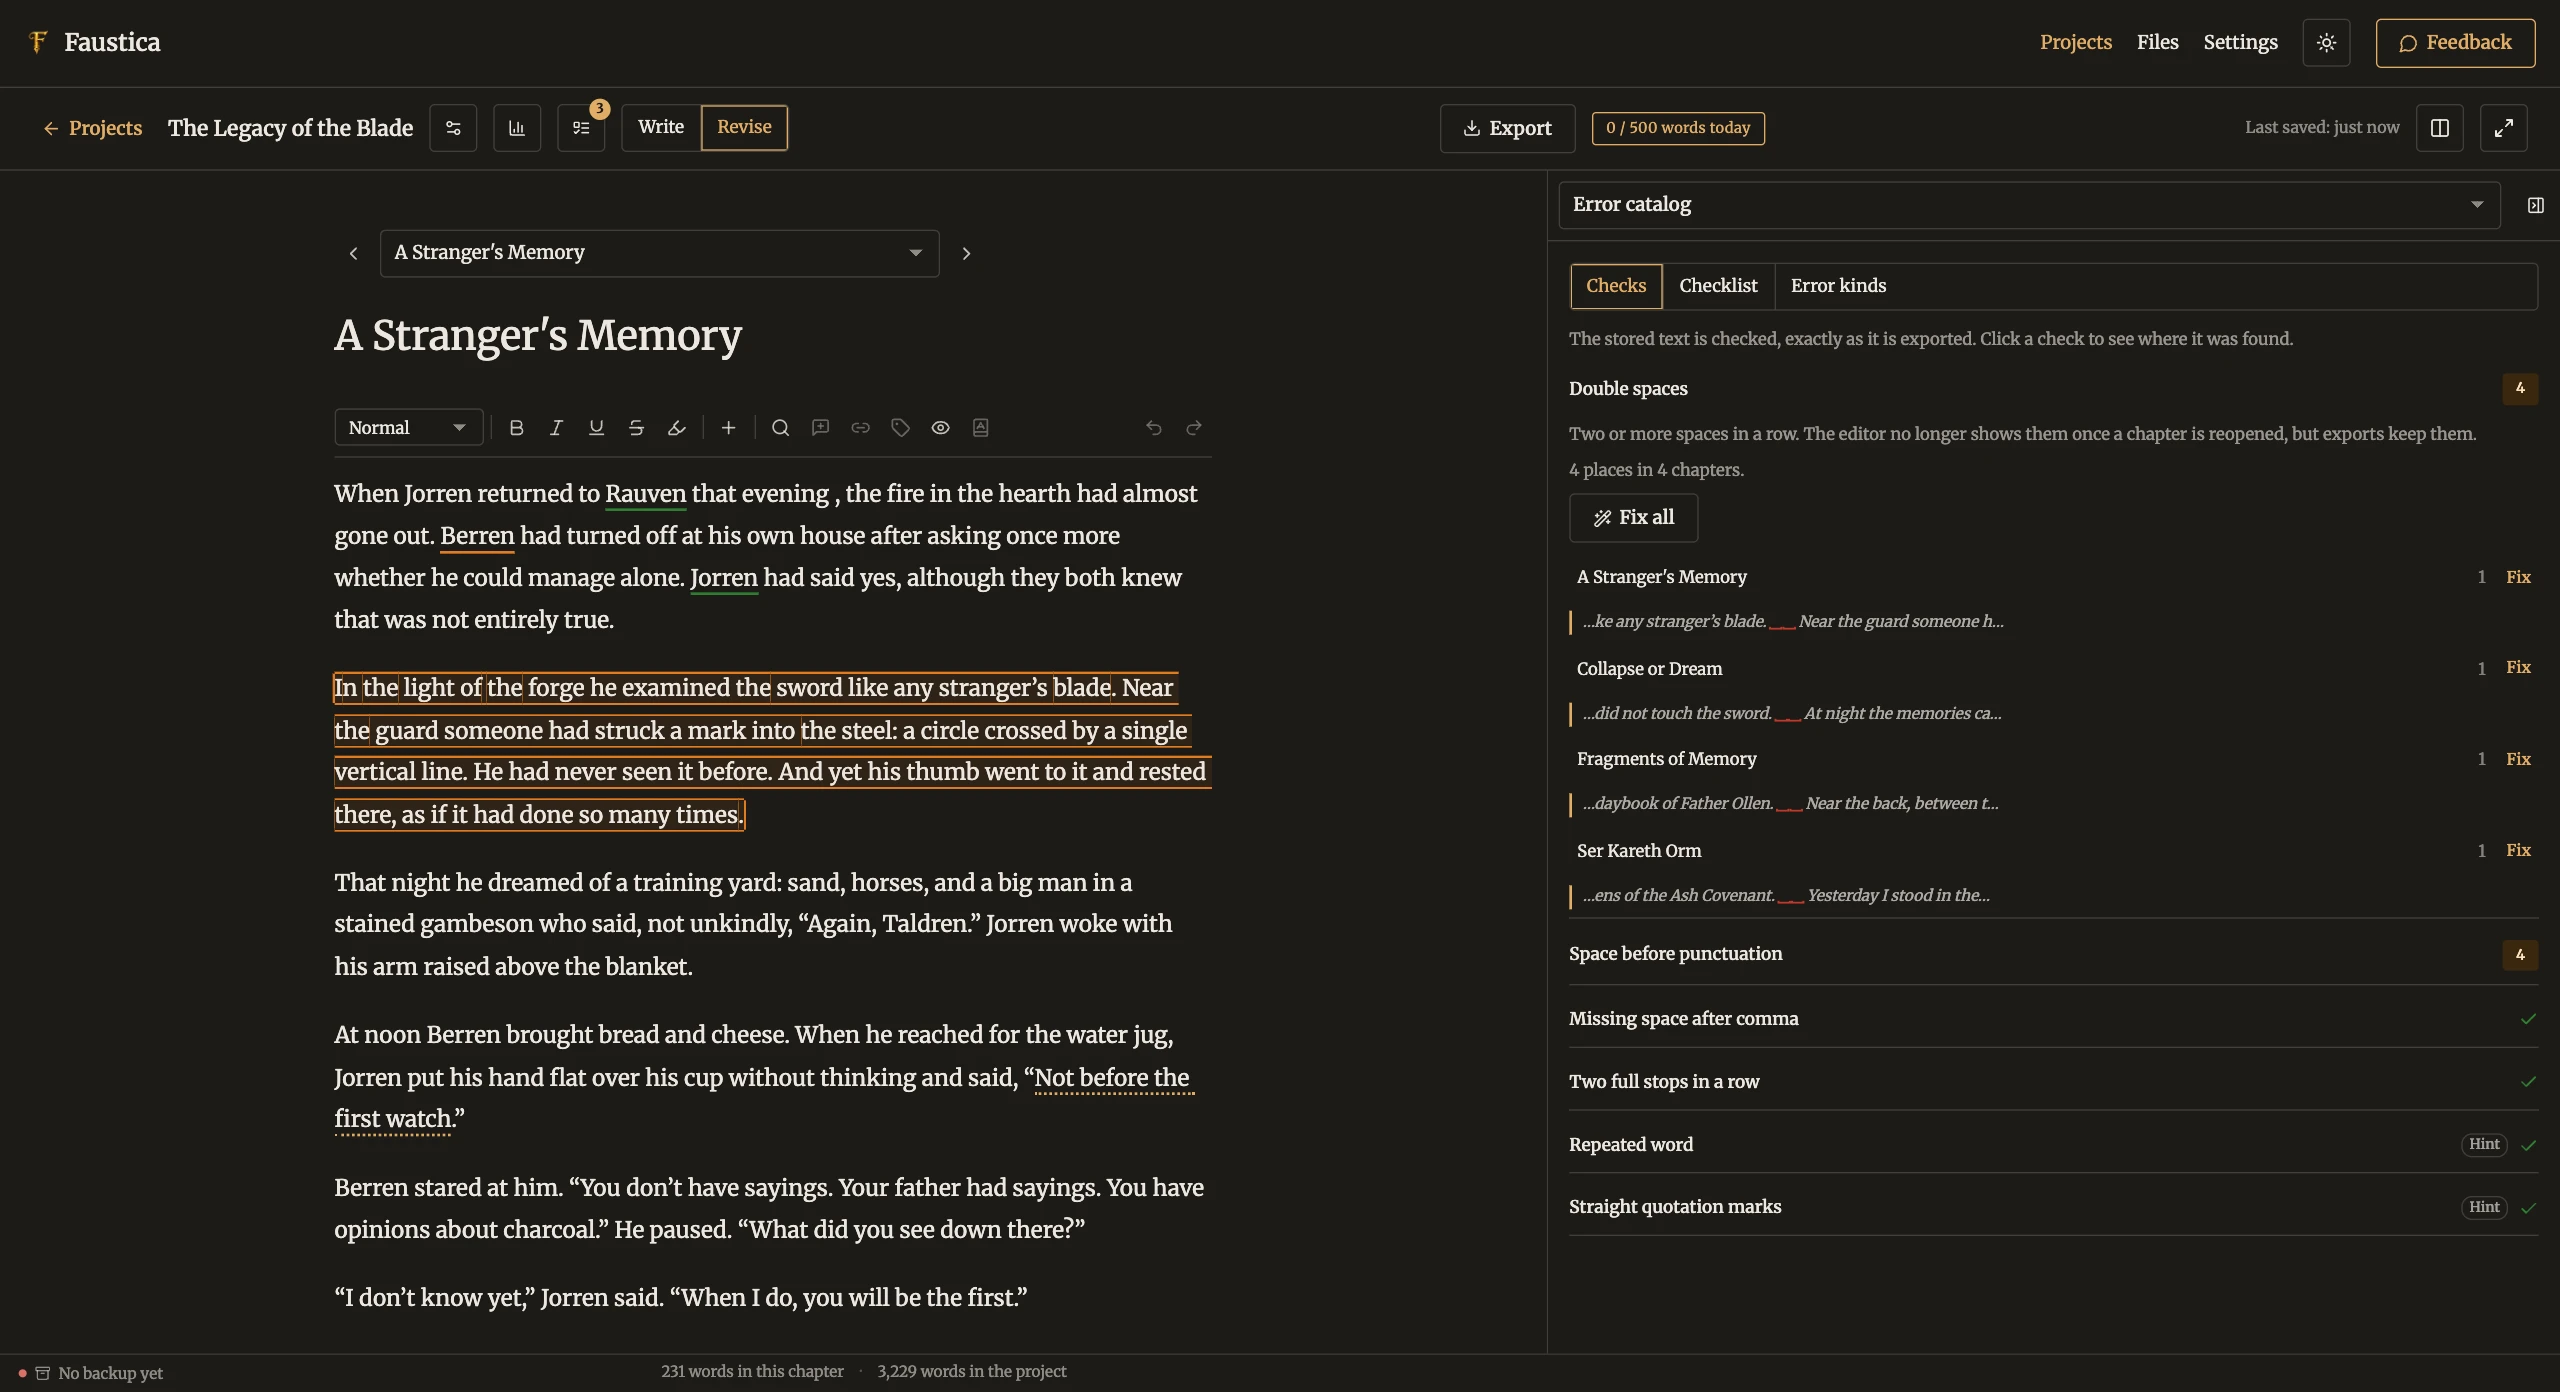Open the checklist icon with badge 3
The width and height of the screenshot is (2560, 1392).
[581, 128]
